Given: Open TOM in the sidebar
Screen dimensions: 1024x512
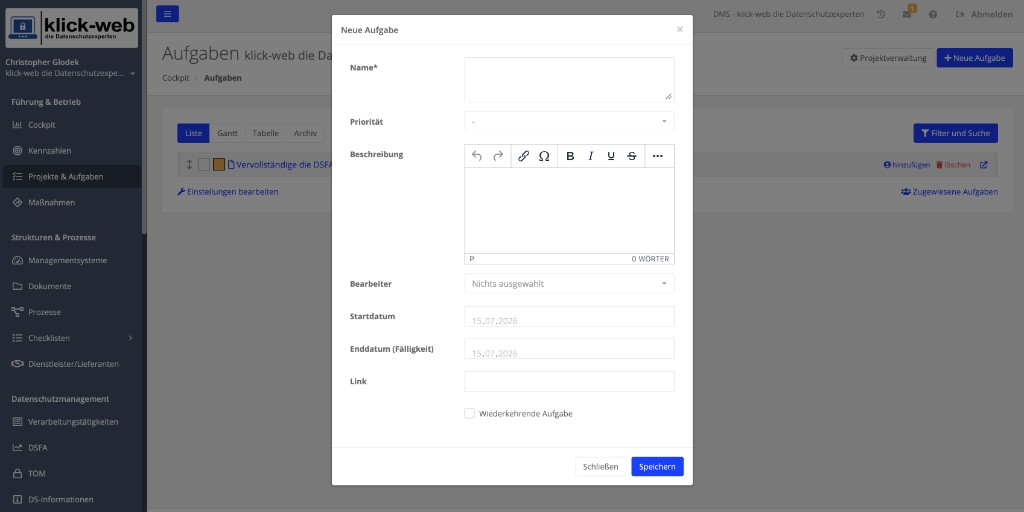Looking at the screenshot, I should [71, 473].
